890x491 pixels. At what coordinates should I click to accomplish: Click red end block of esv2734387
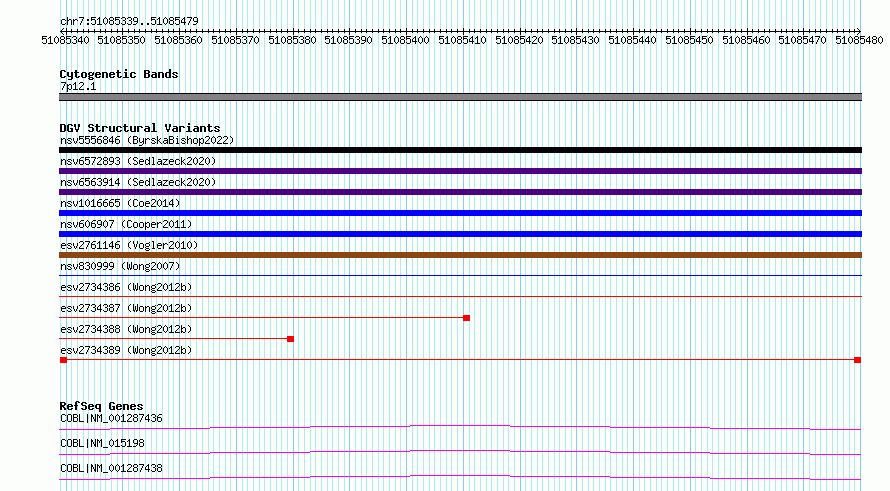(467, 318)
